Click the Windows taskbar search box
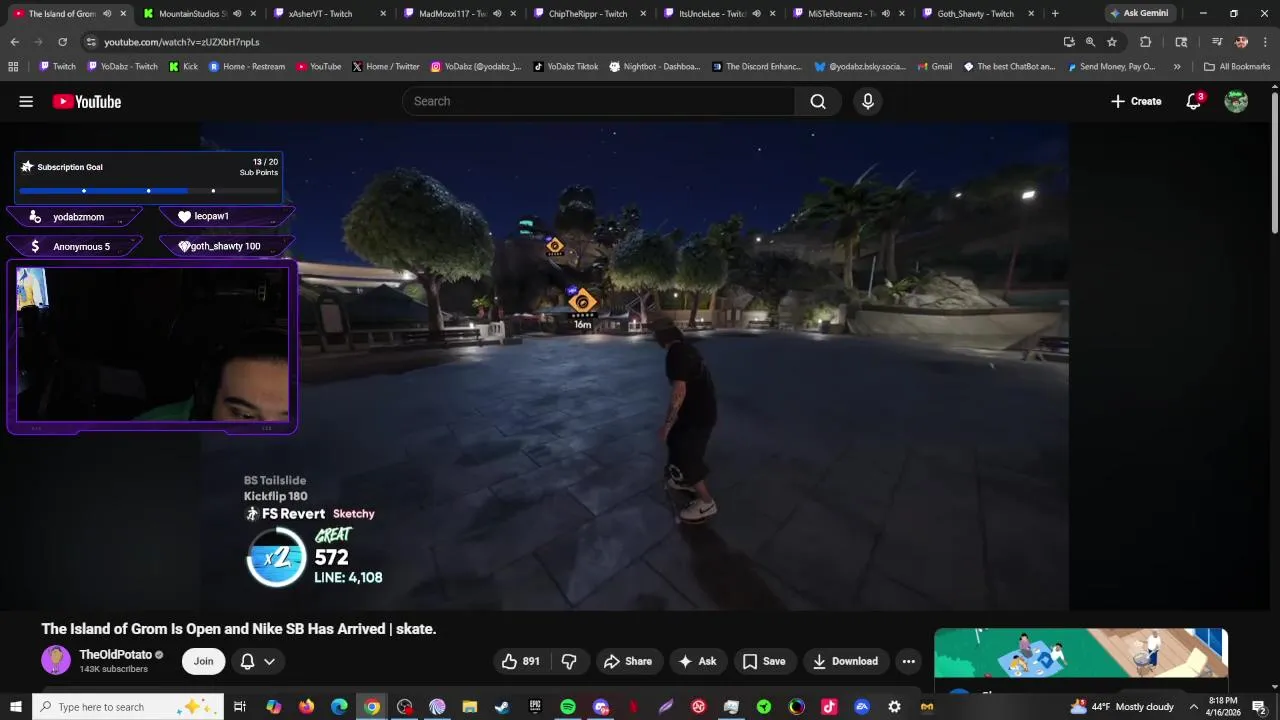This screenshot has height=720, width=1280. coord(127,707)
